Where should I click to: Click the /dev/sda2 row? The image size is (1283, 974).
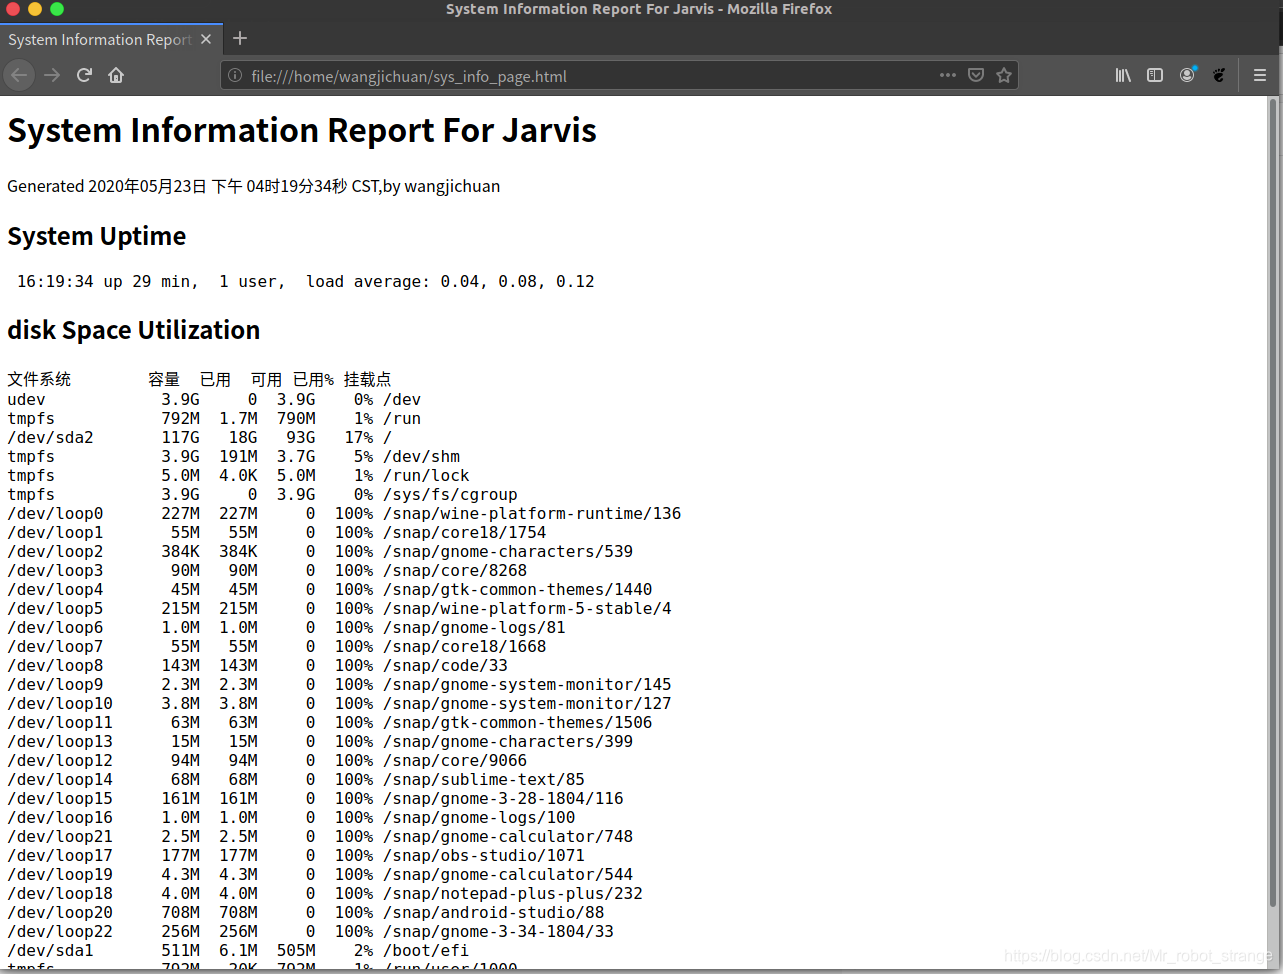coord(200,438)
